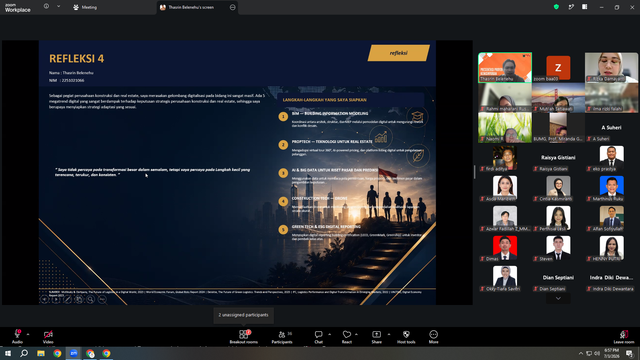Image resolution: width=640 pixels, height=360 pixels.
Task: Select Mutiah Setiawati's video tile
Action: pos(558,98)
